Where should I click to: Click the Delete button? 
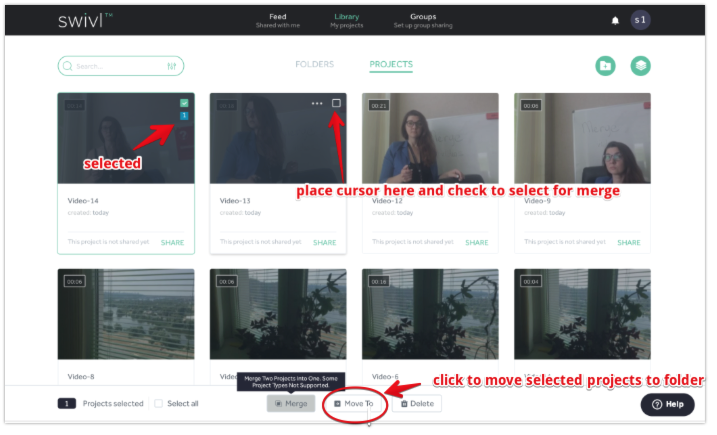pos(416,404)
